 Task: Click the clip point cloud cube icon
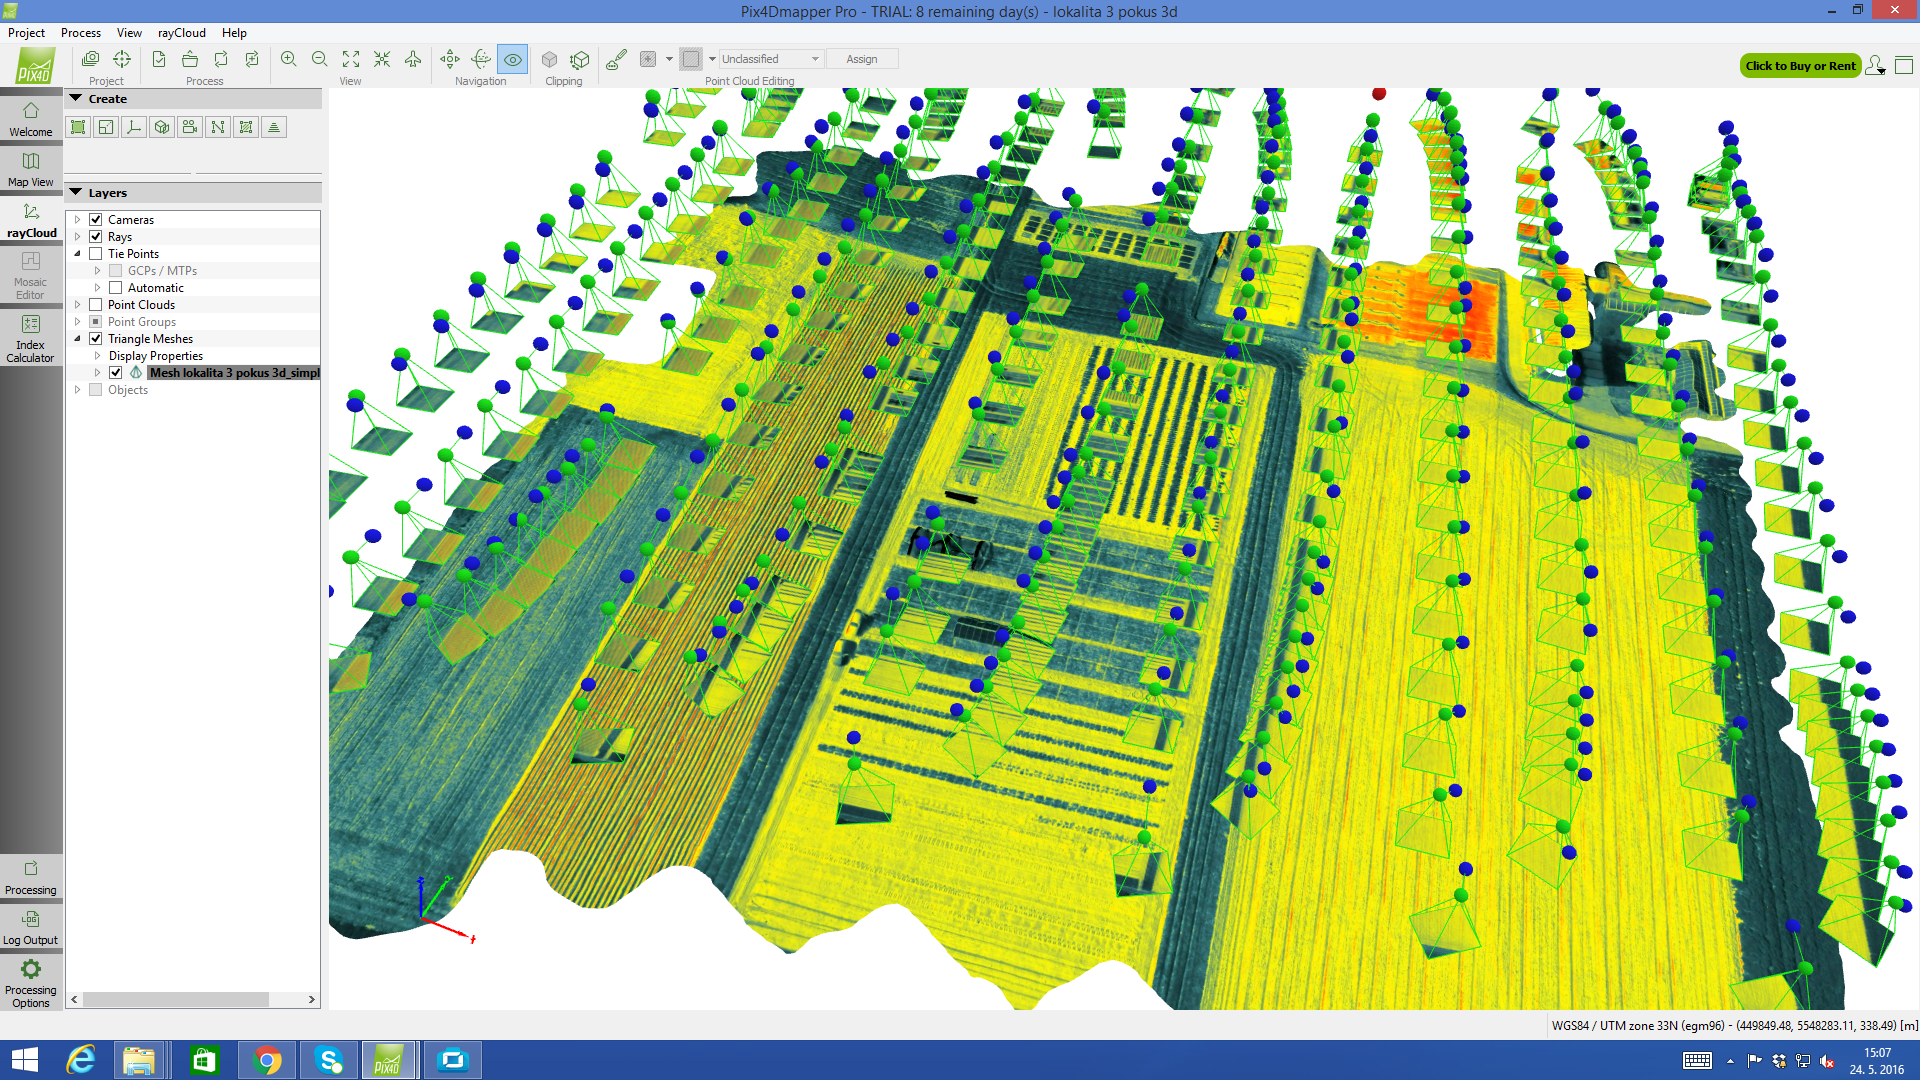pos(549,59)
